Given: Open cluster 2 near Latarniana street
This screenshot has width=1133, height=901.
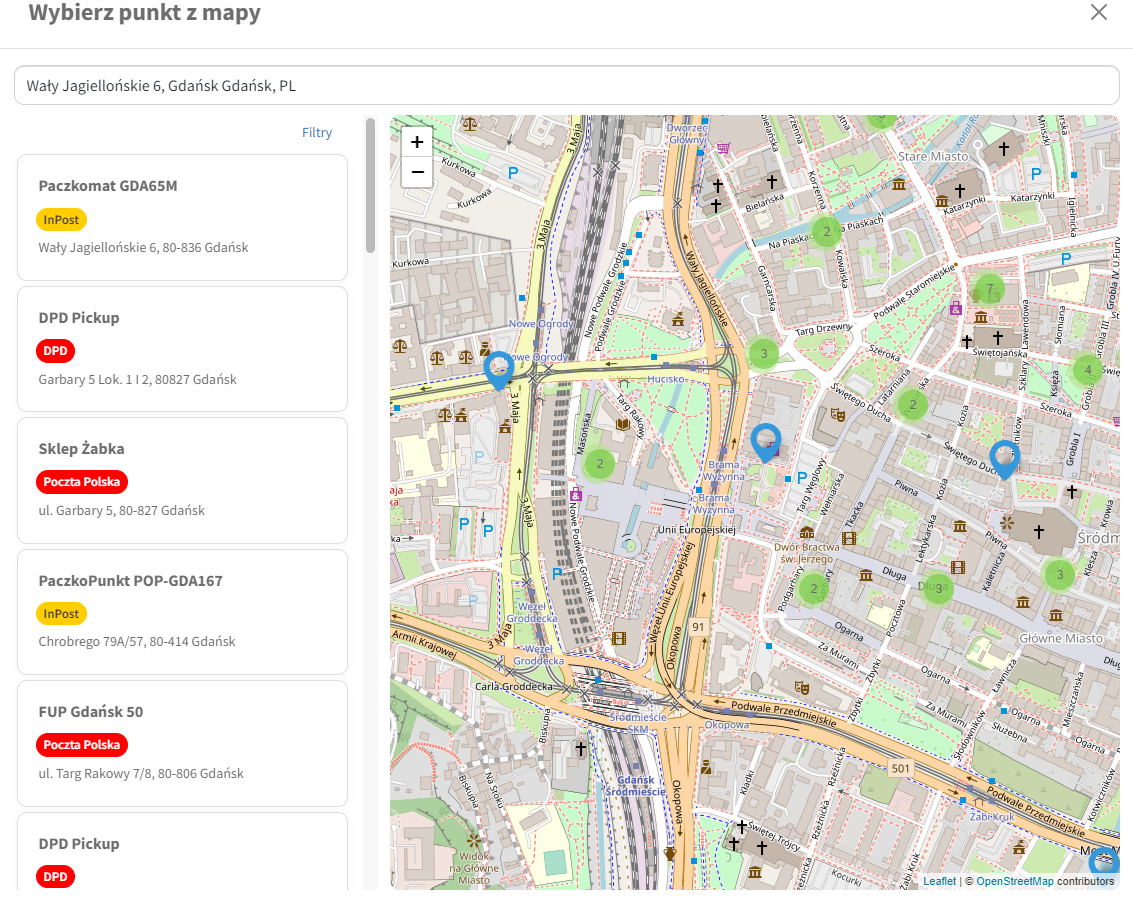Looking at the screenshot, I should [913, 404].
